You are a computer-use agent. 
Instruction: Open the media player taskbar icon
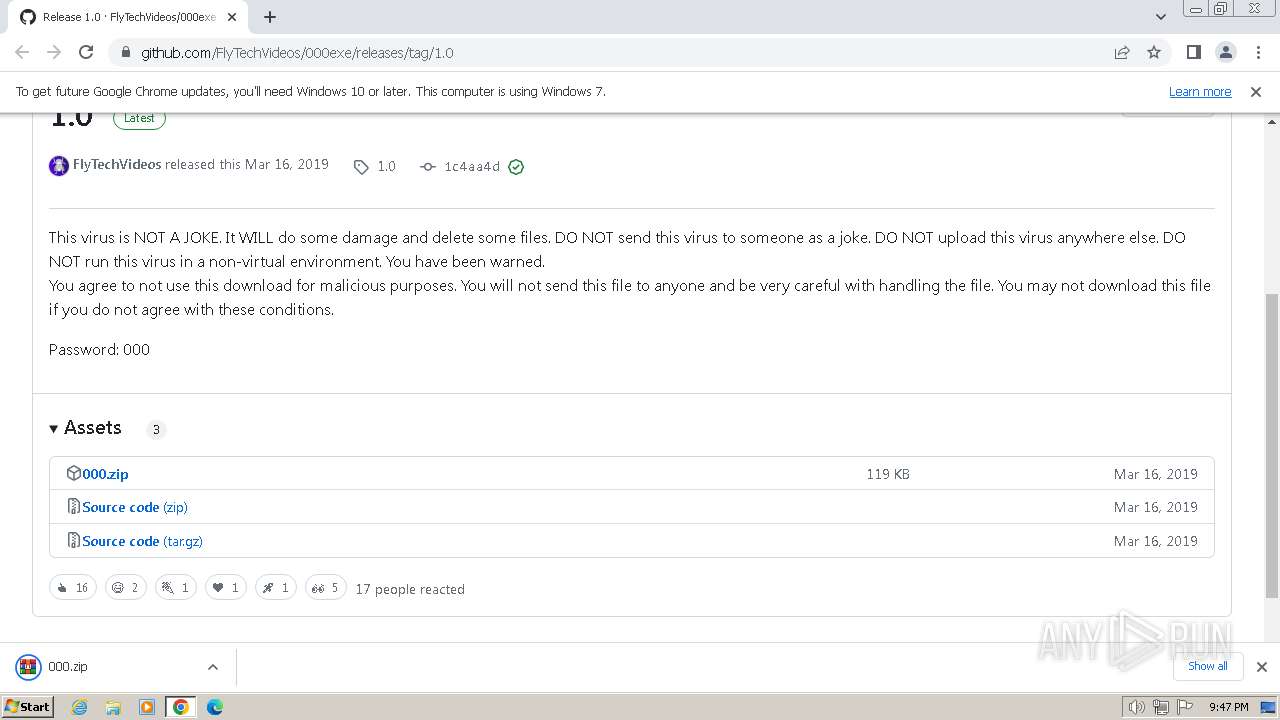pos(147,707)
